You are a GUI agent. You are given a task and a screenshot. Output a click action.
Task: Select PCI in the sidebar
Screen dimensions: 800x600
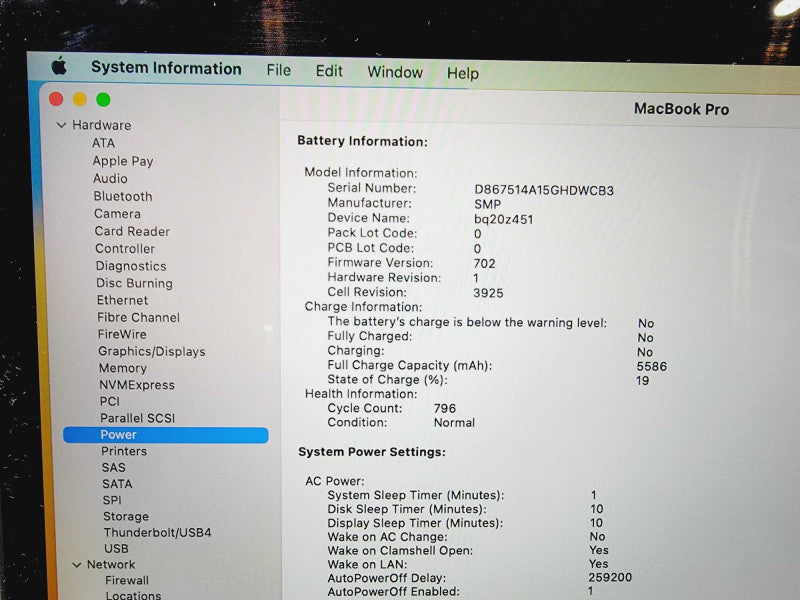click(x=110, y=402)
